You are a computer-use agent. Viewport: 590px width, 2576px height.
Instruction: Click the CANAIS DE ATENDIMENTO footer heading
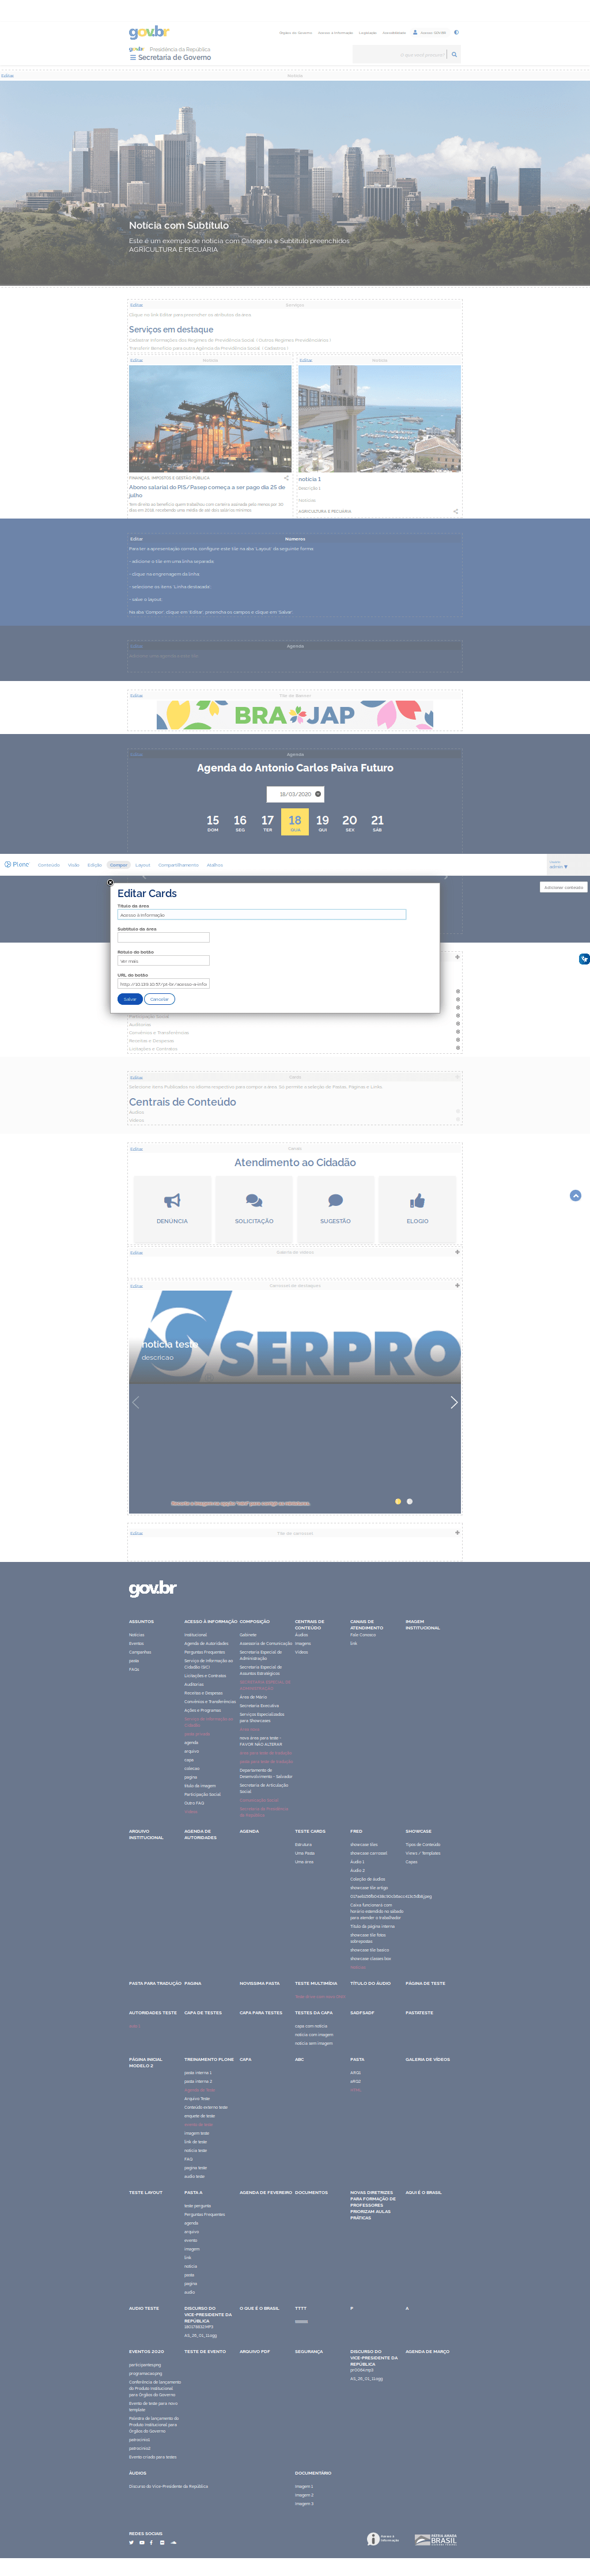click(x=367, y=1625)
